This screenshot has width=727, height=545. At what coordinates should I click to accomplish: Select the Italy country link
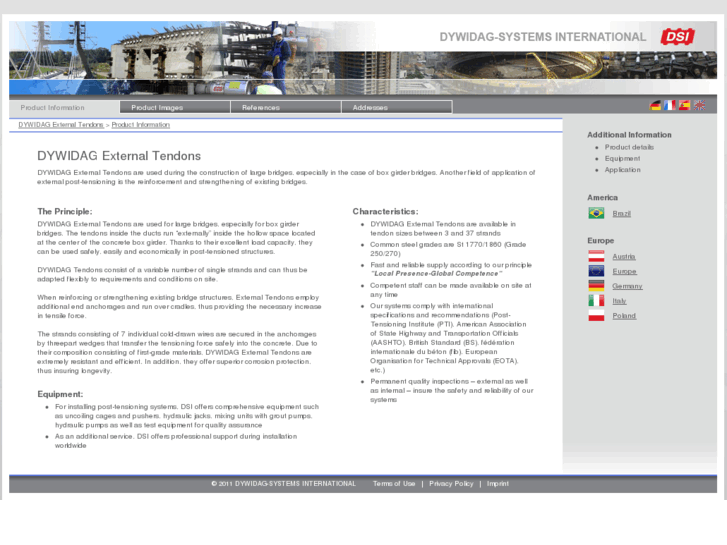619,301
